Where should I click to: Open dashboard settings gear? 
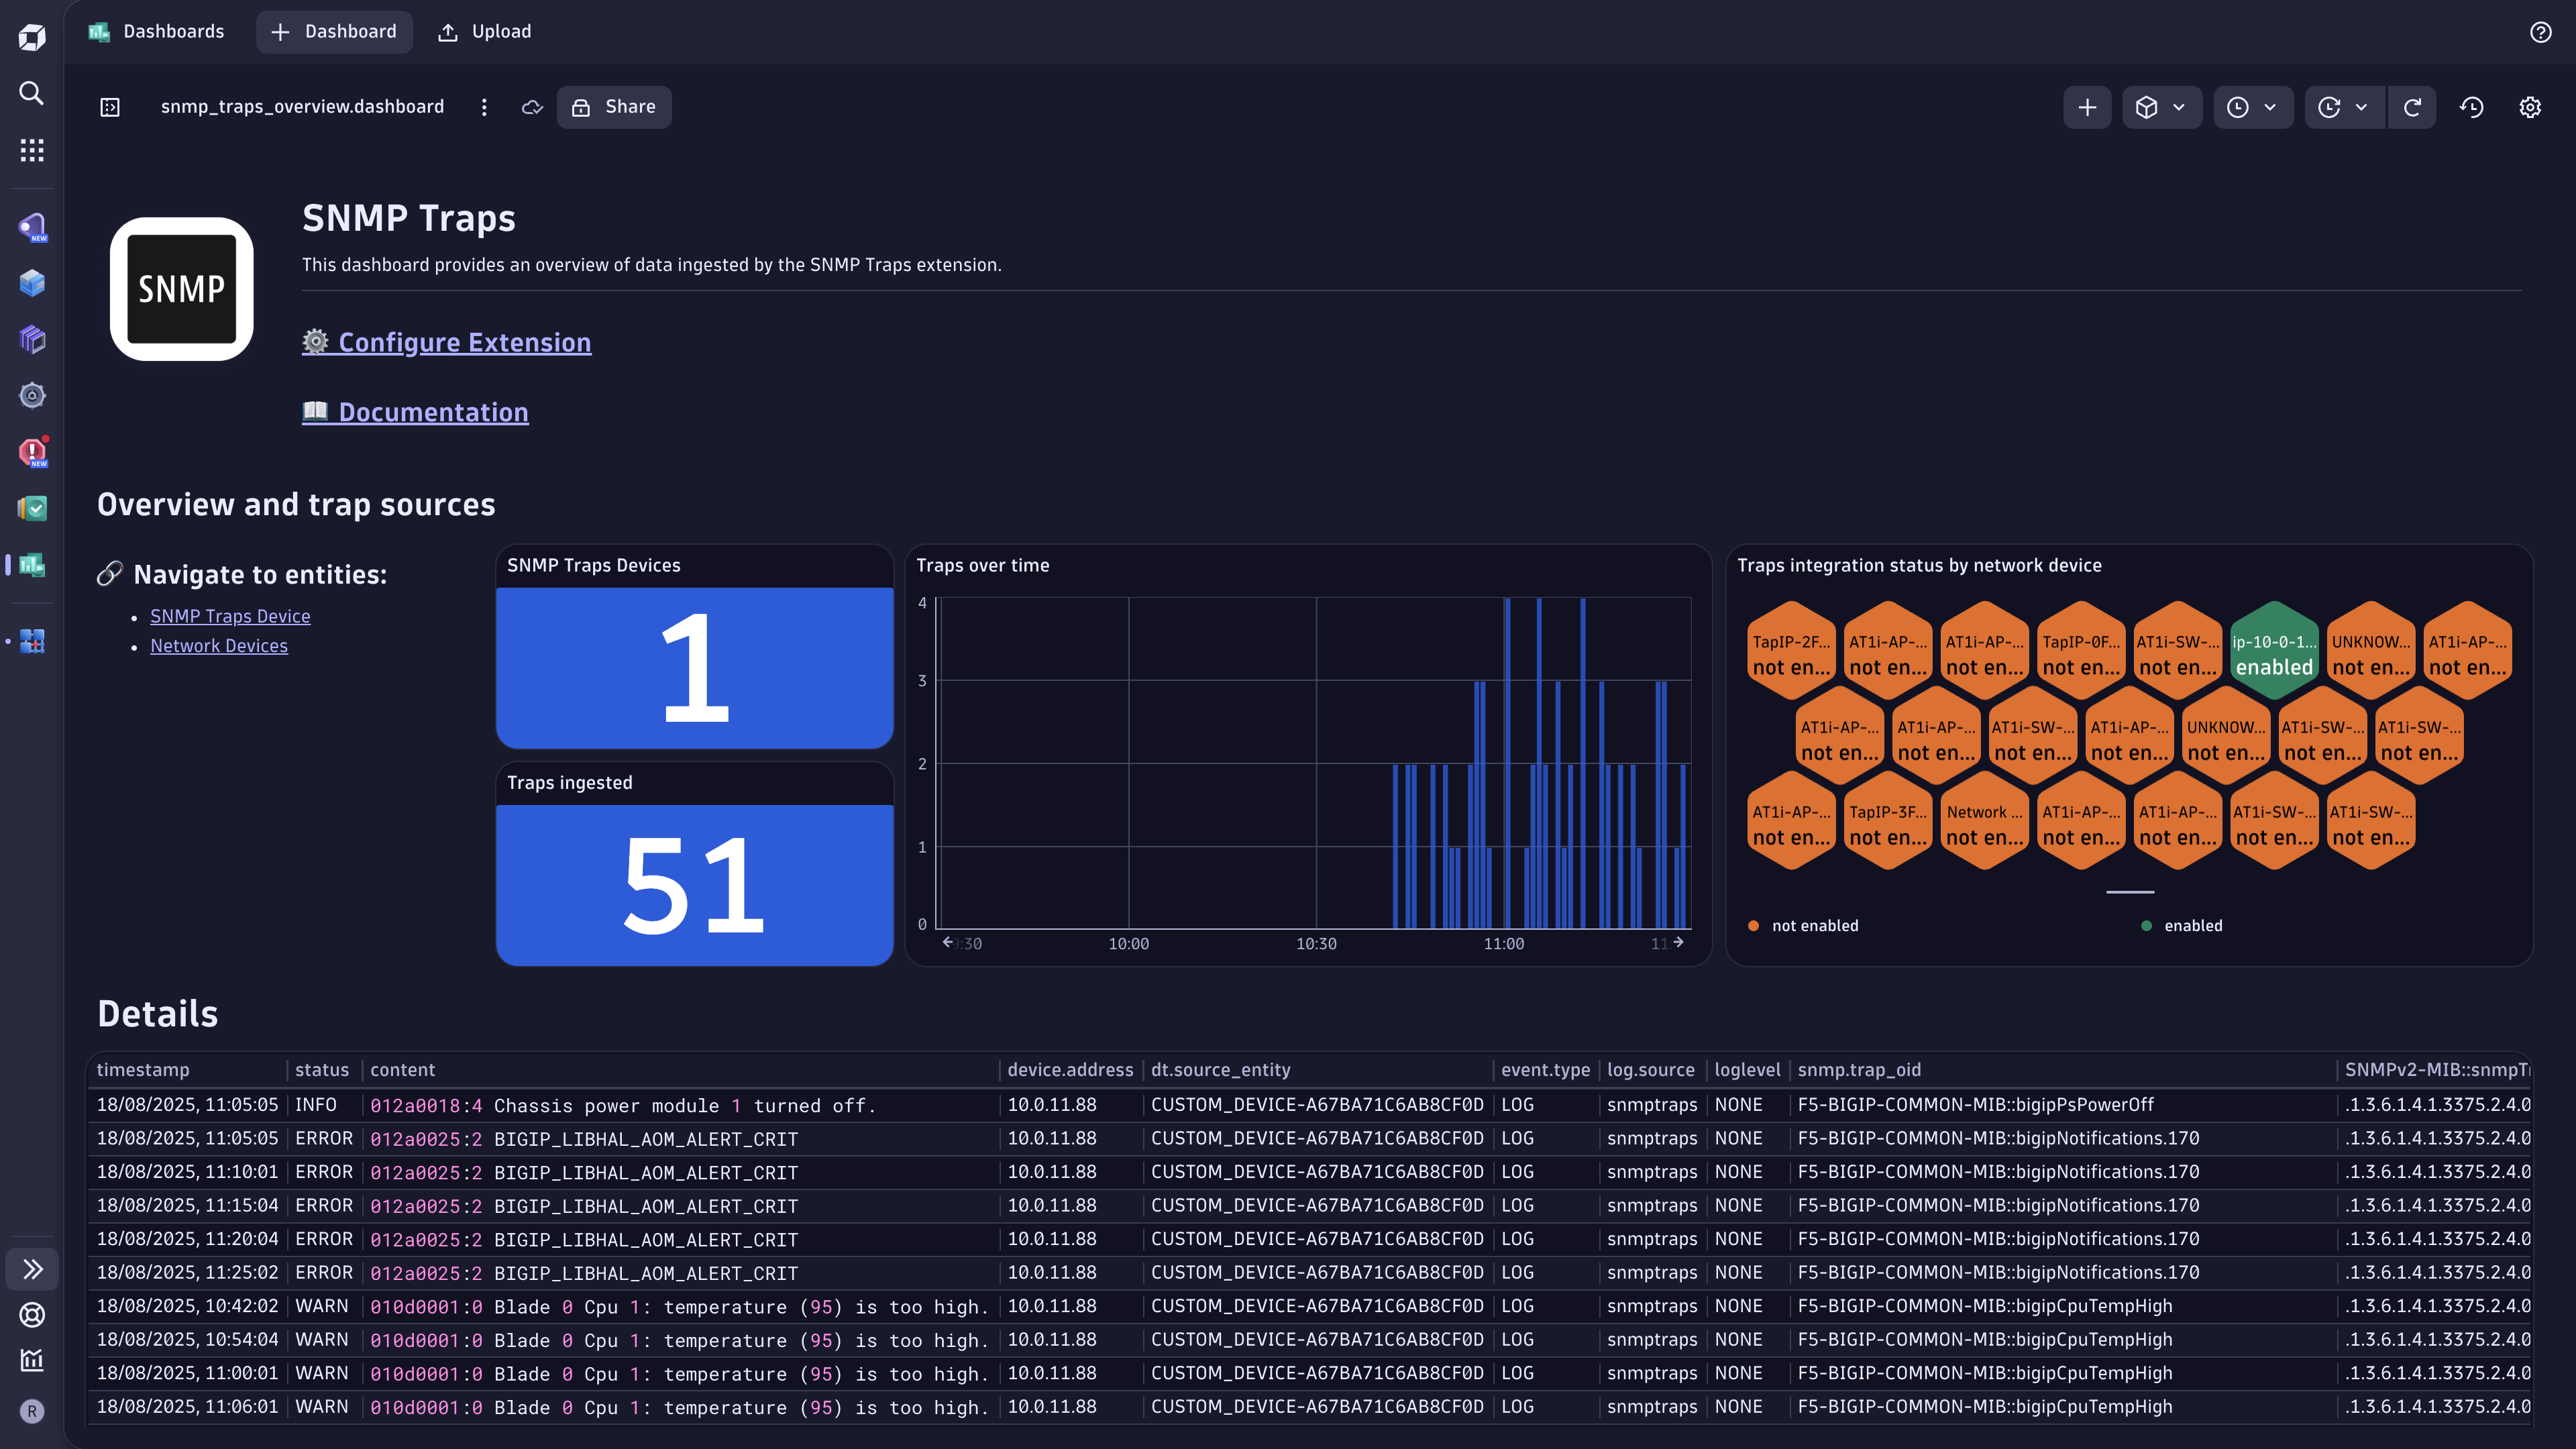point(2530,107)
